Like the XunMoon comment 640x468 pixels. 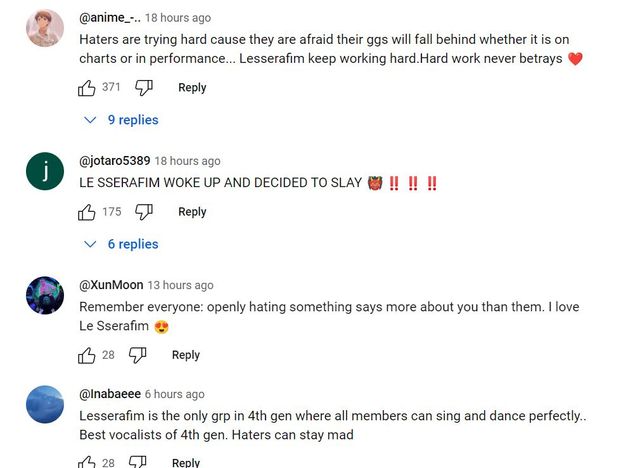(x=87, y=355)
